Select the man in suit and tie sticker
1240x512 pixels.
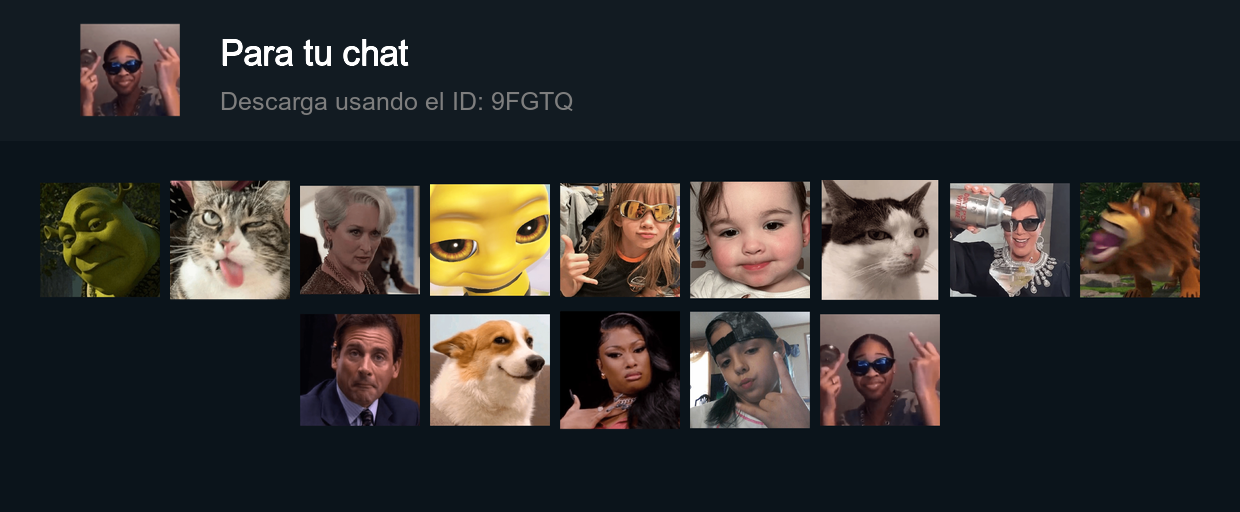(360, 370)
